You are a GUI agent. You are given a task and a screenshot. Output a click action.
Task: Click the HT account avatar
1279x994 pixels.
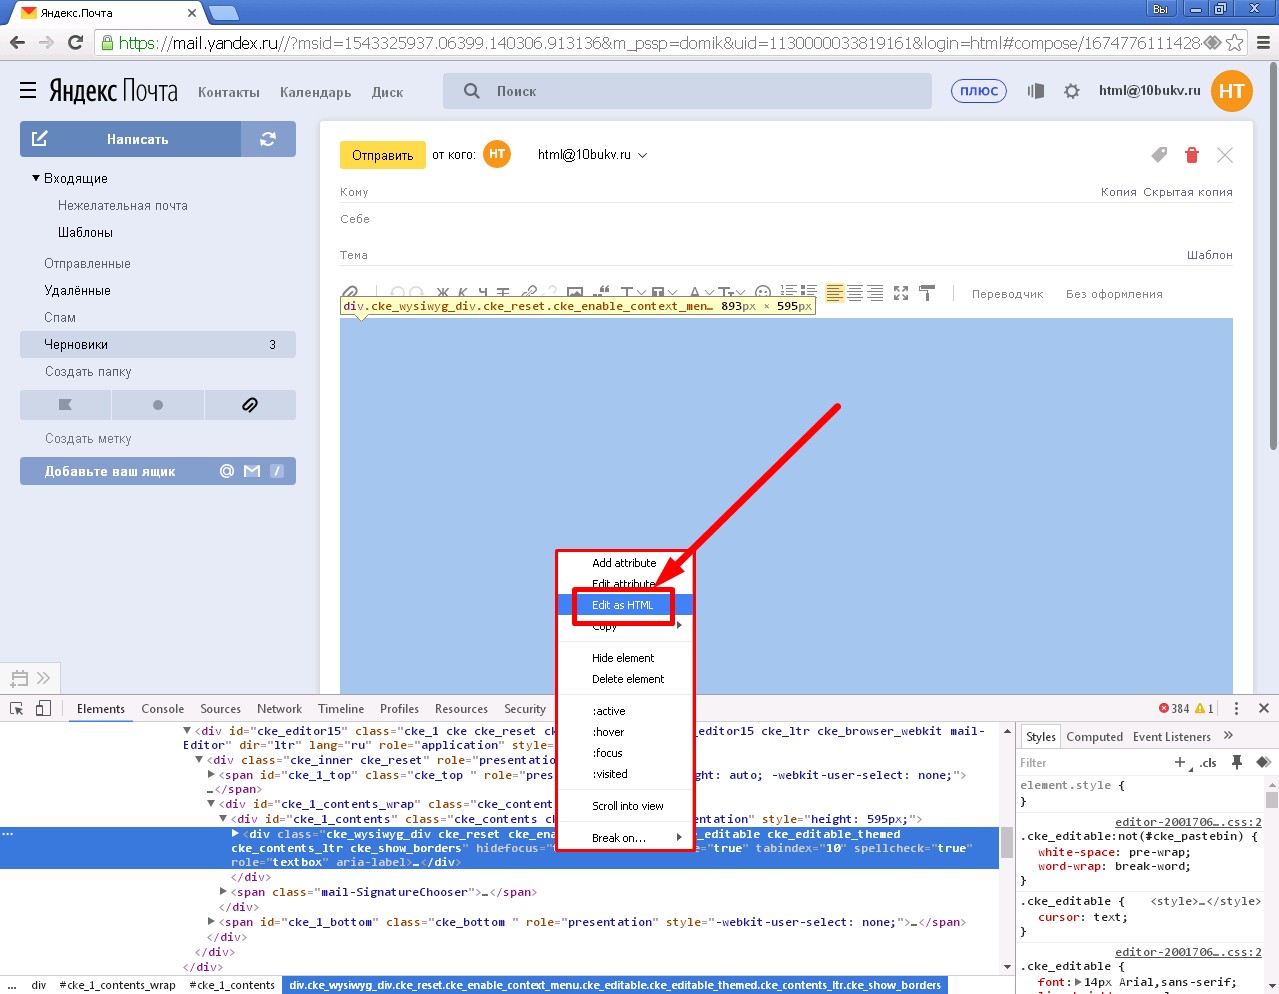pyautogui.click(x=1232, y=91)
